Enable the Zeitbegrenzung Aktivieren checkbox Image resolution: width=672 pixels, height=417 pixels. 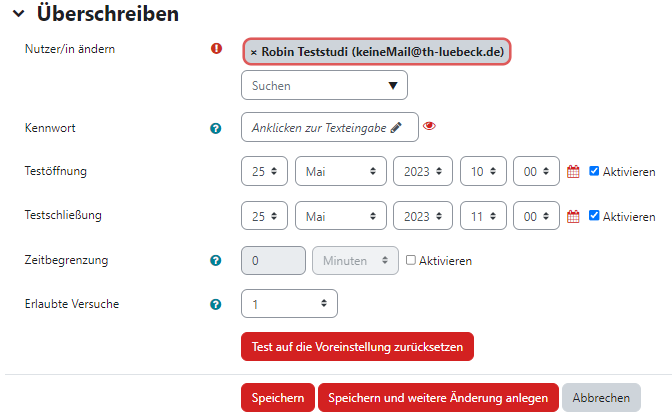[x=411, y=260]
